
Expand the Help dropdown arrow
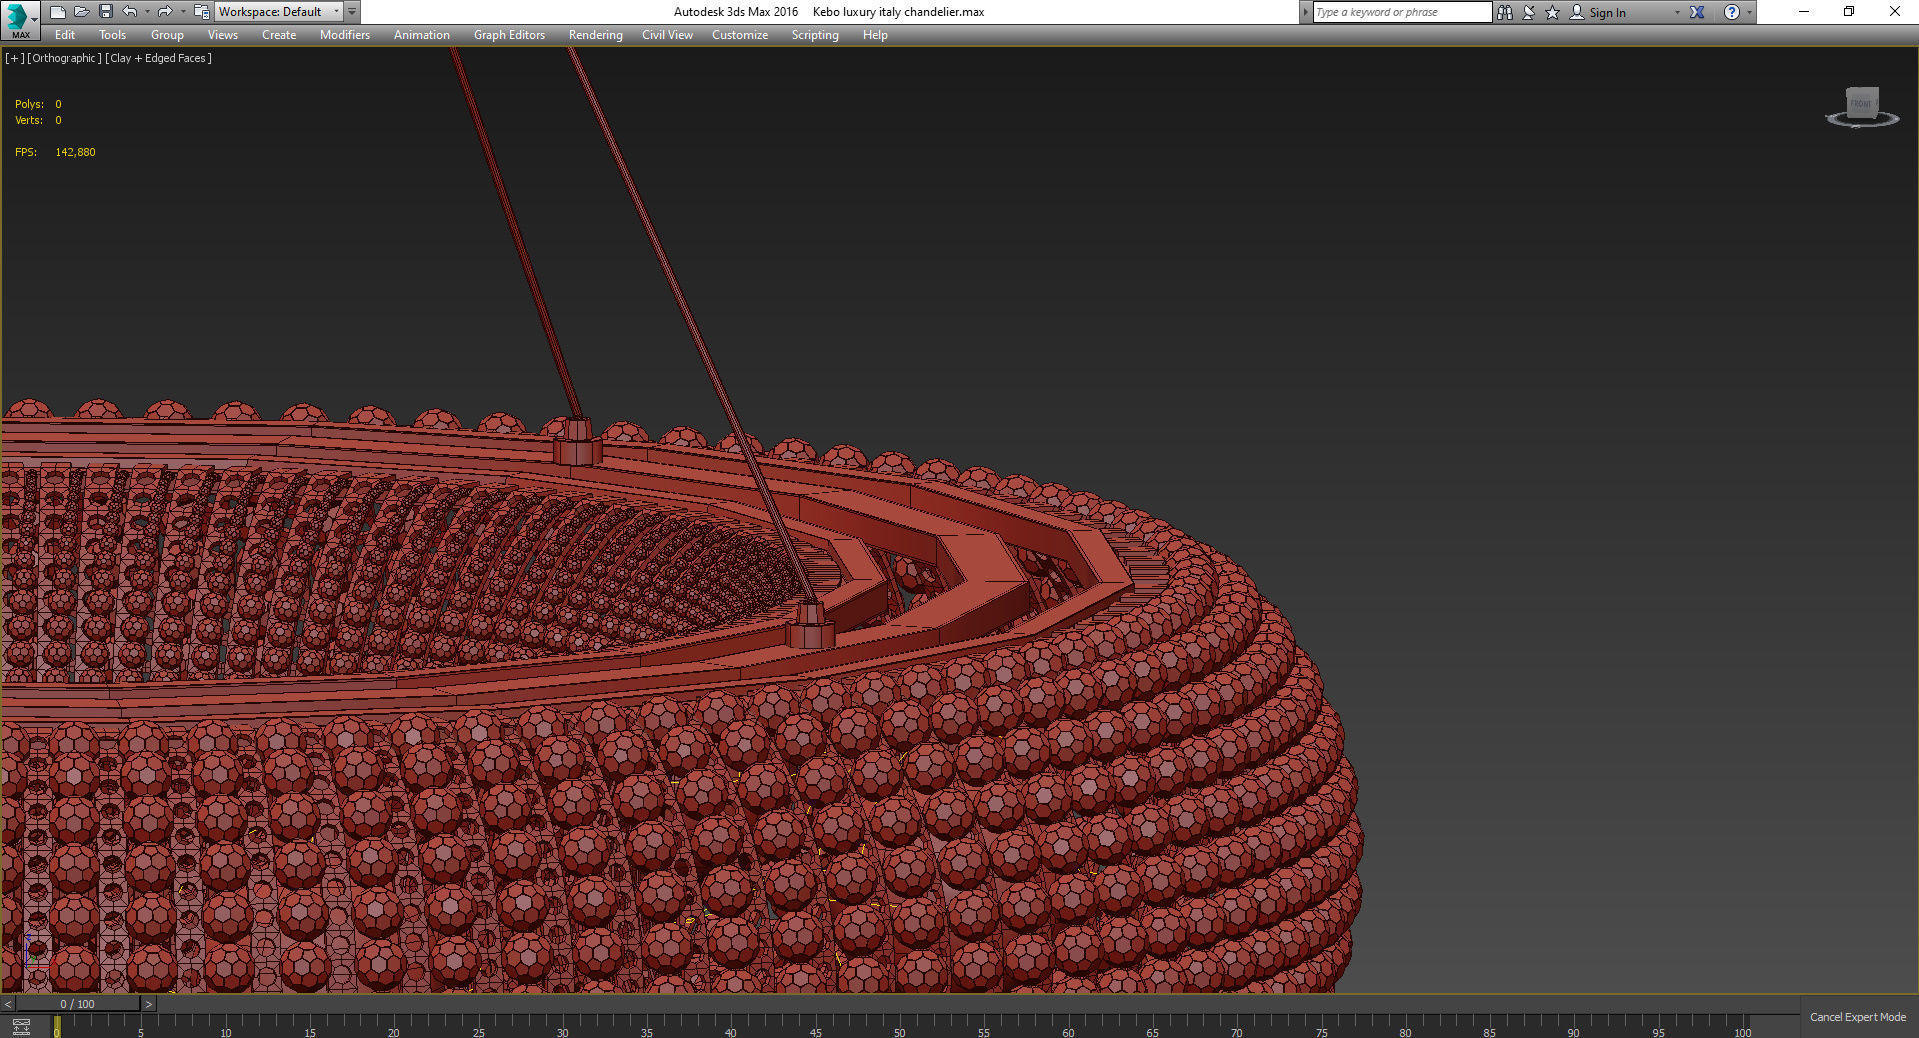point(1749,12)
